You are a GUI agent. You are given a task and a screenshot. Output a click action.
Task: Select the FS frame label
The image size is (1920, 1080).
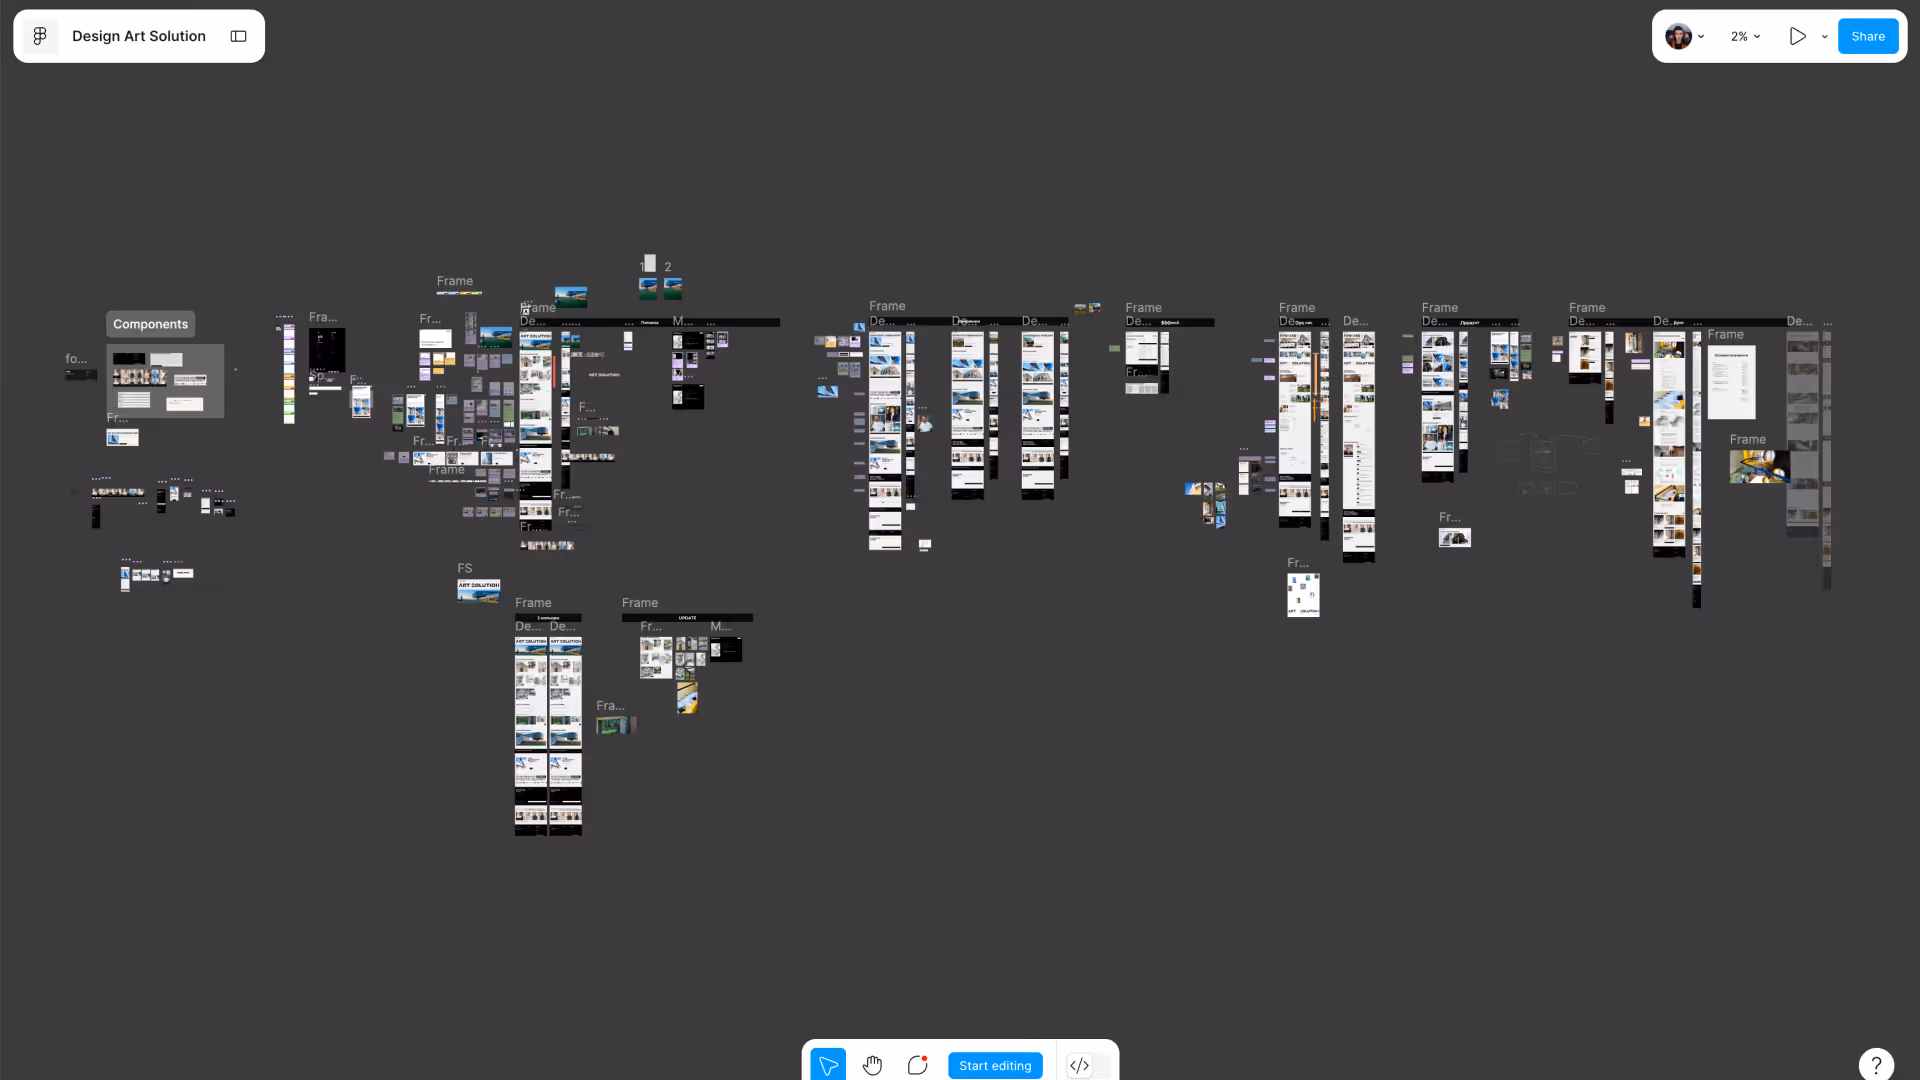pos(465,568)
